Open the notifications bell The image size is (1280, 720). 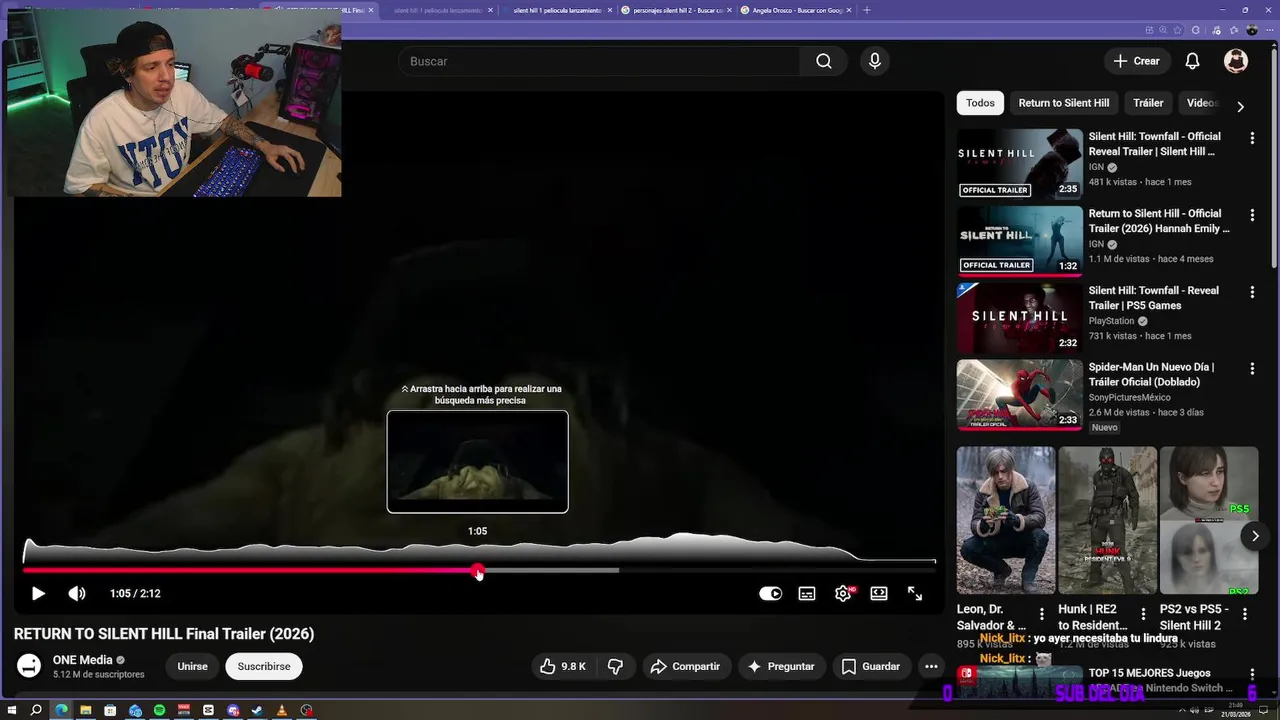click(x=1192, y=61)
